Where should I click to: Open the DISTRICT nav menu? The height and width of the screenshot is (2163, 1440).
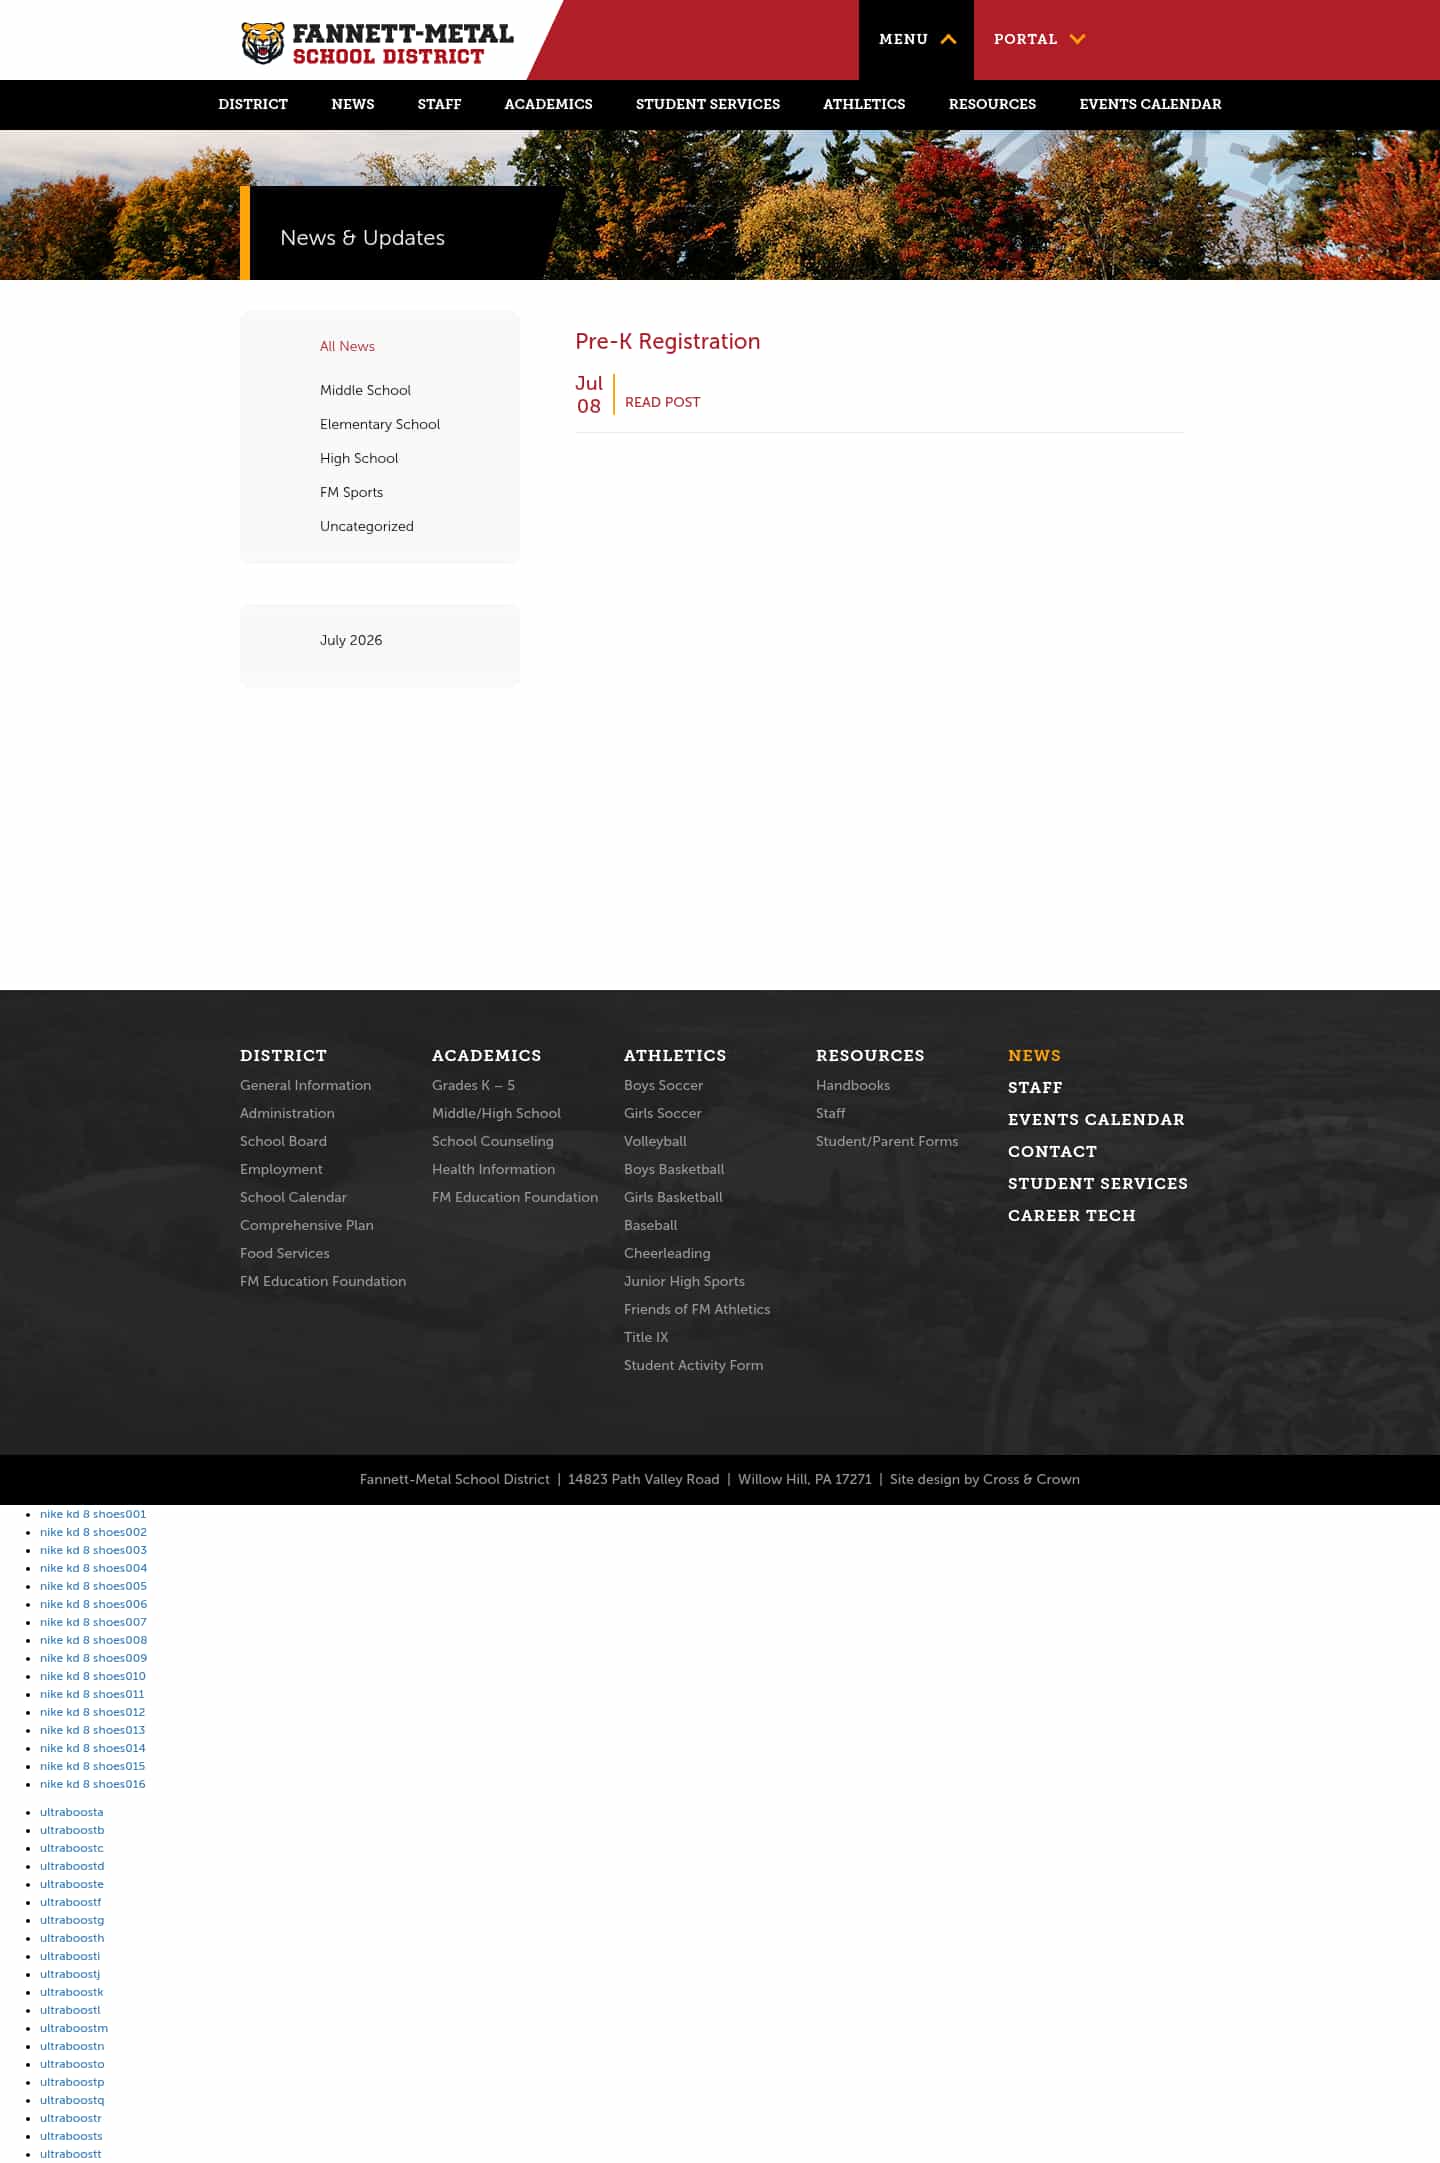(253, 104)
